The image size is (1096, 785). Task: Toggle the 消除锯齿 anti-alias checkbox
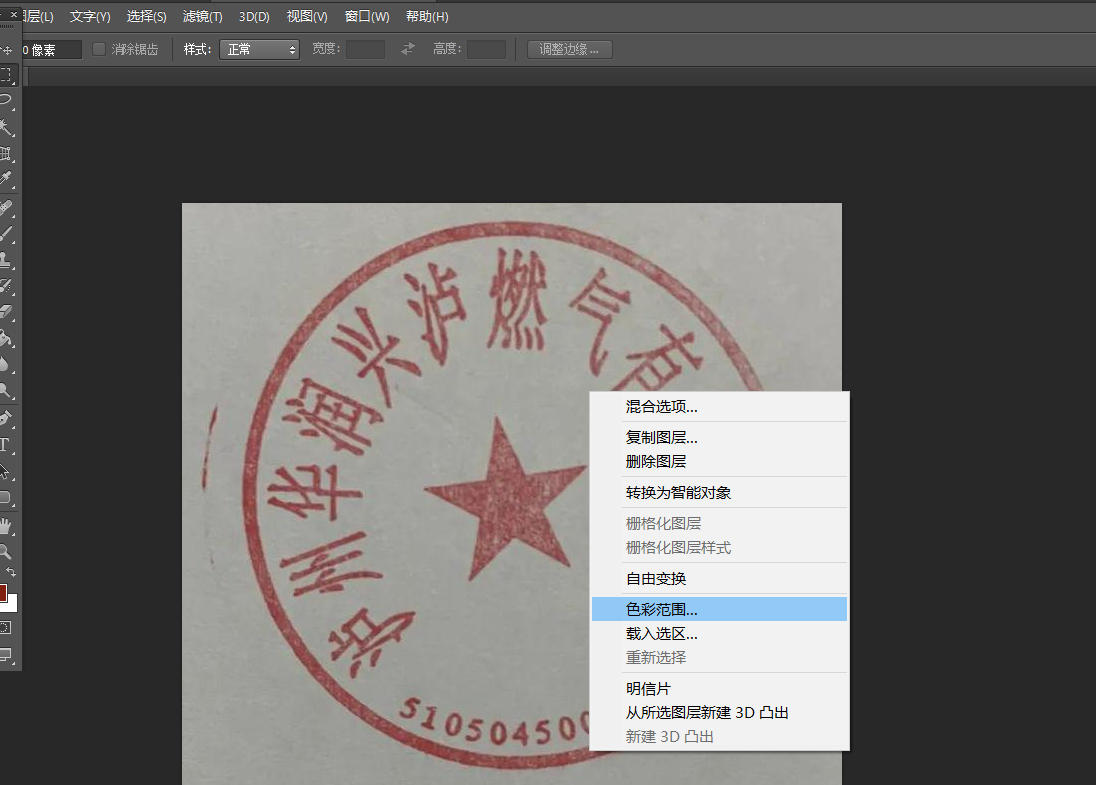pyautogui.click(x=99, y=49)
